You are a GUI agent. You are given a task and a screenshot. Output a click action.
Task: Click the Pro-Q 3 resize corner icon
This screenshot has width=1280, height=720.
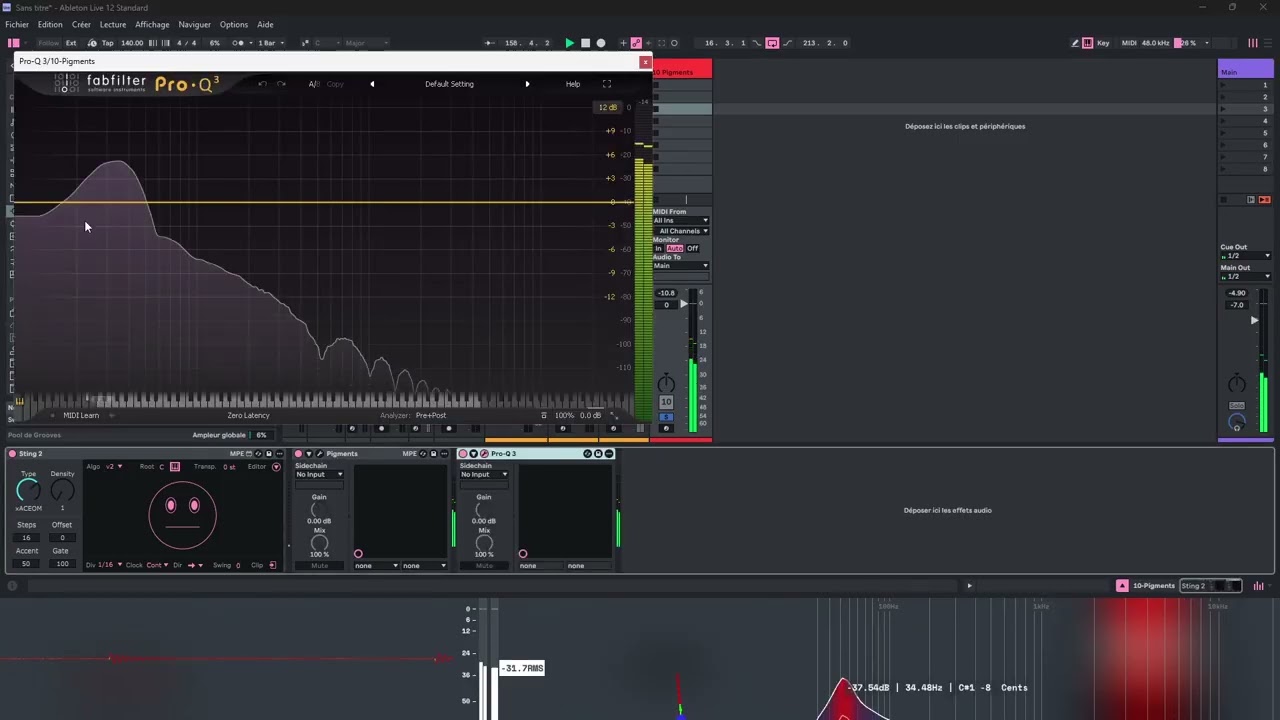[x=614, y=415]
